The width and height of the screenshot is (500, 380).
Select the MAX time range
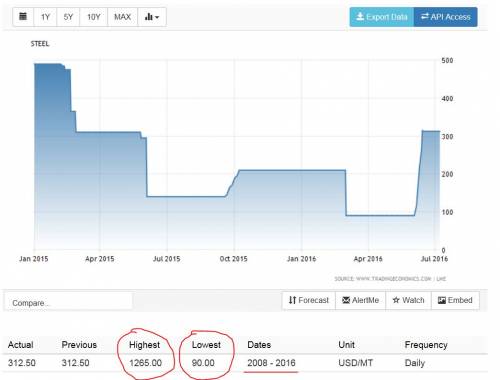(122, 17)
